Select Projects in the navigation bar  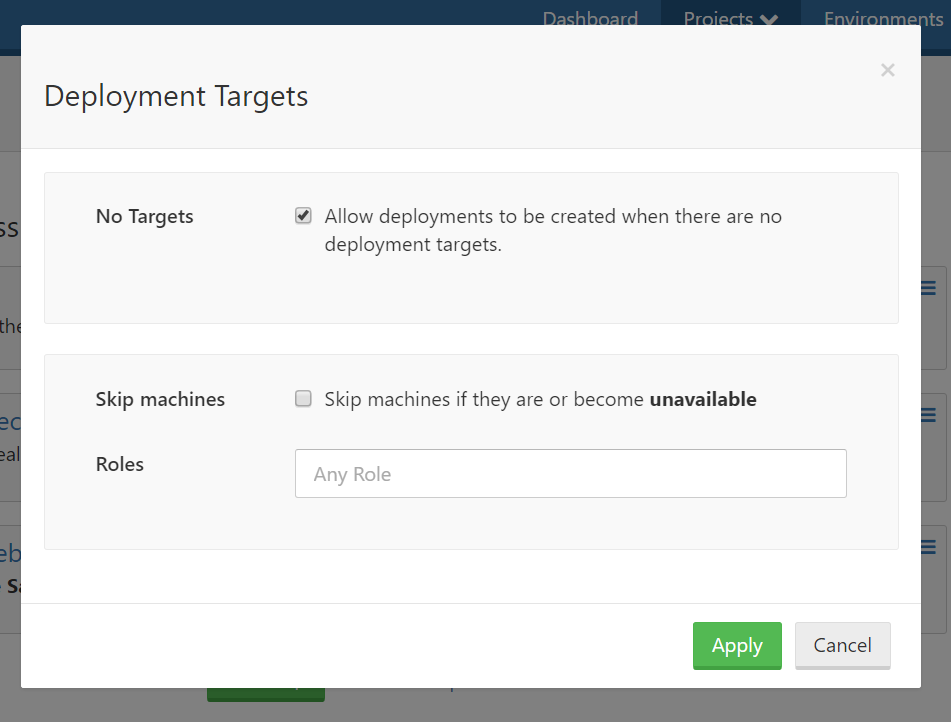tap(718, 18)
